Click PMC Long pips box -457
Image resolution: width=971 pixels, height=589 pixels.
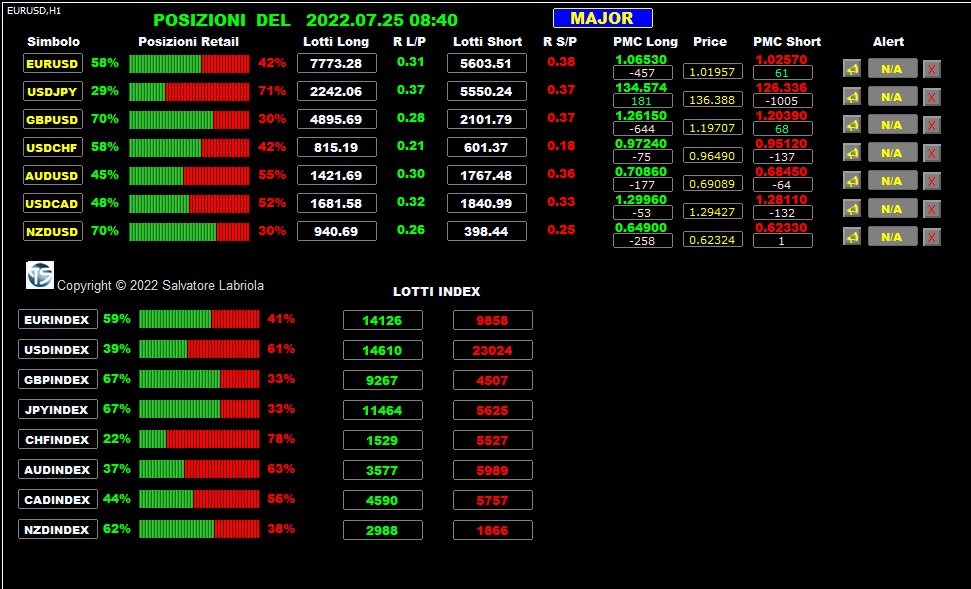click(643, 72)
